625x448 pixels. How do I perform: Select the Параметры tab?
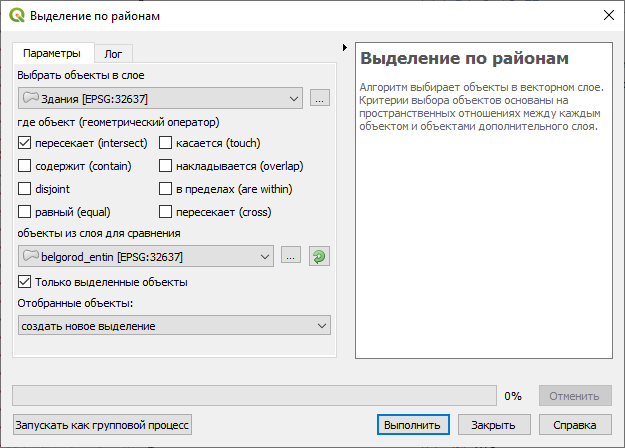[x=52, y=53]
